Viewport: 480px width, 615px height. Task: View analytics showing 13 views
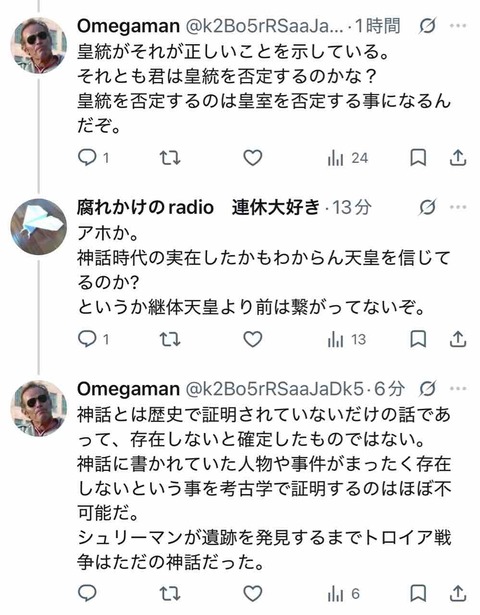347,339
